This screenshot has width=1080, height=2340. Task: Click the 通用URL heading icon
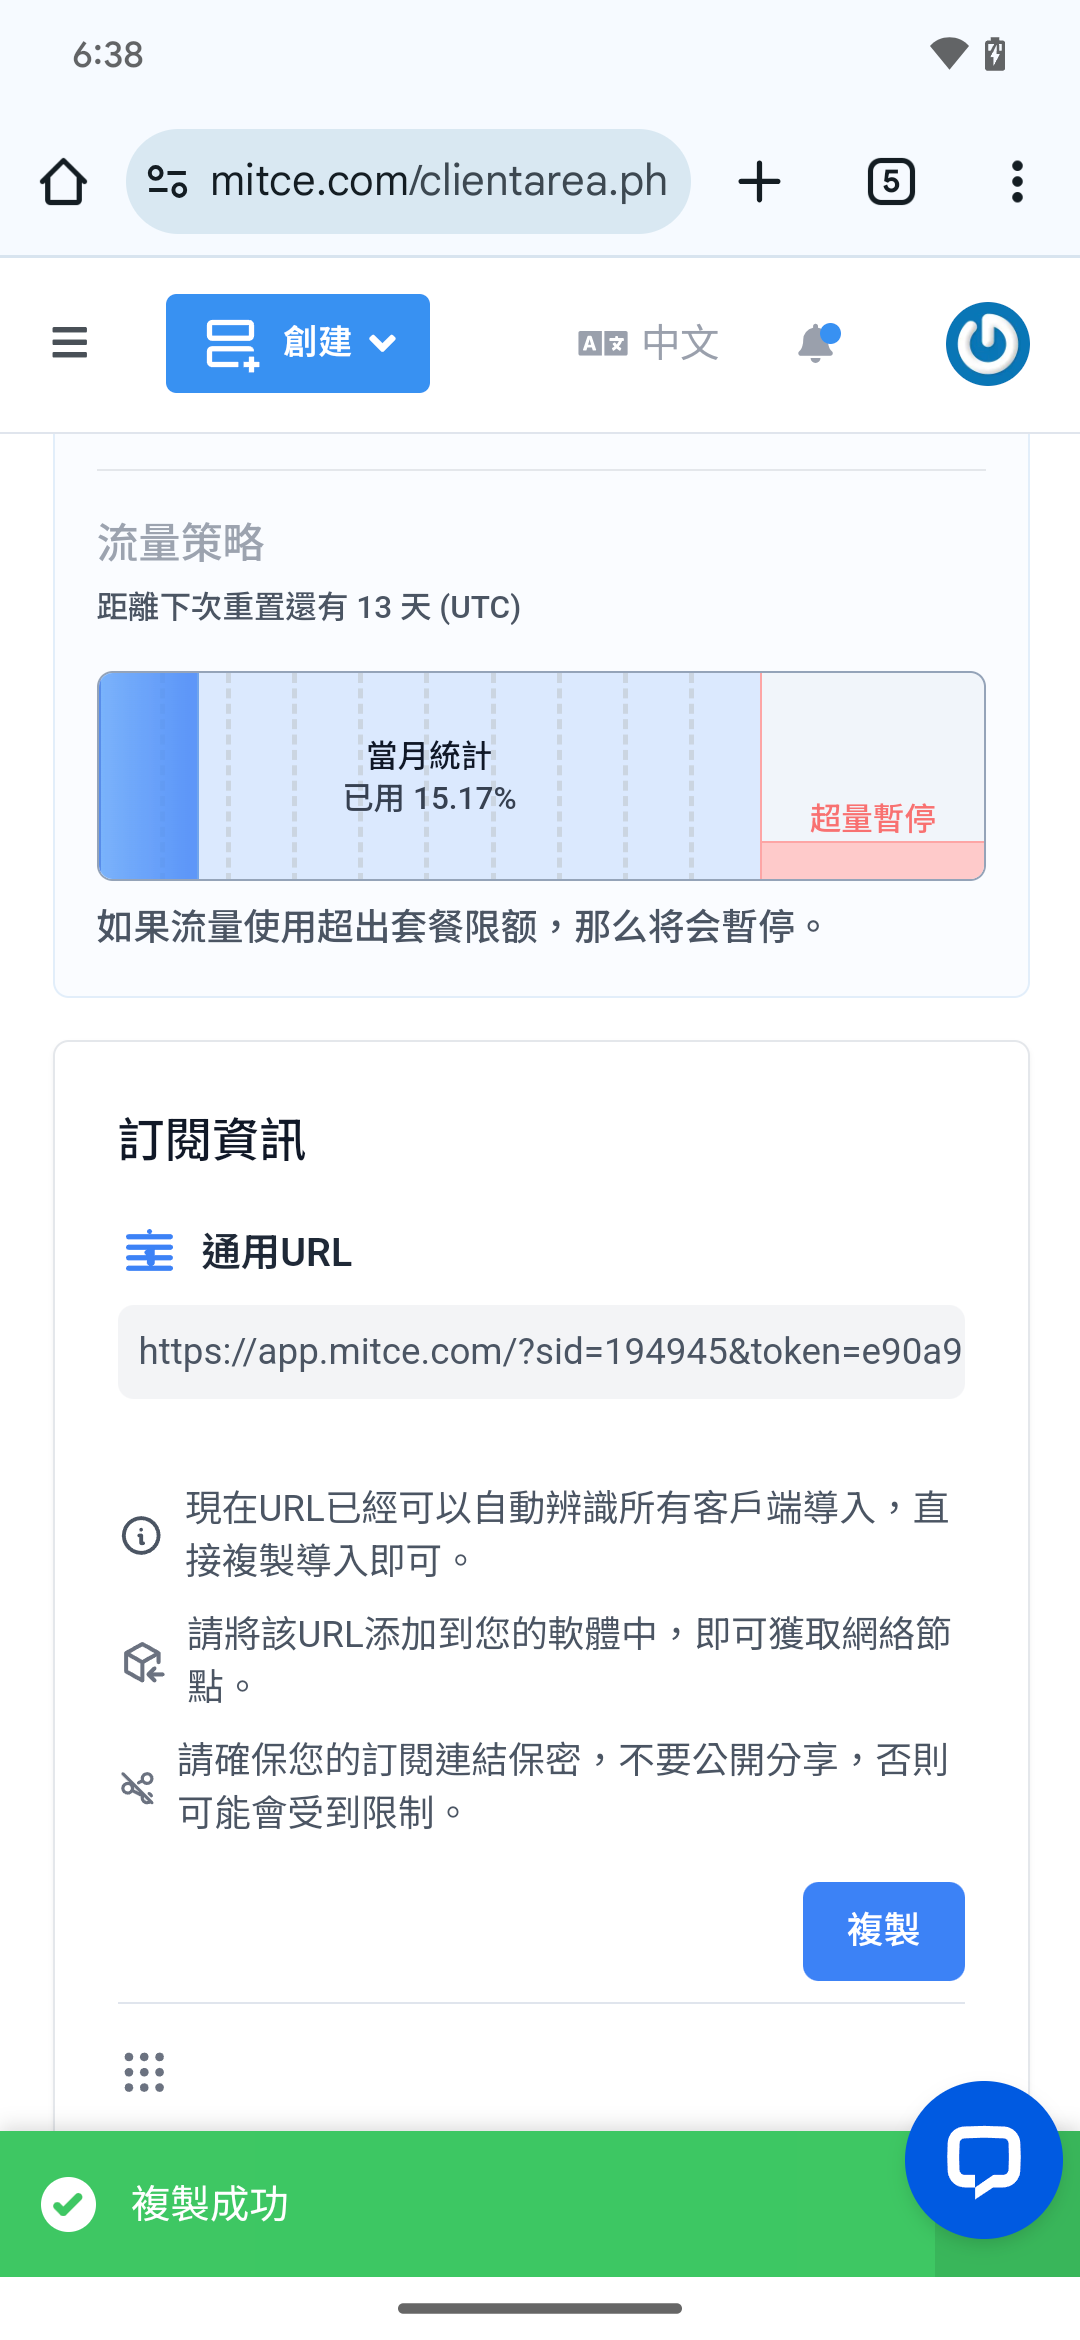[x=149, y=1251]
